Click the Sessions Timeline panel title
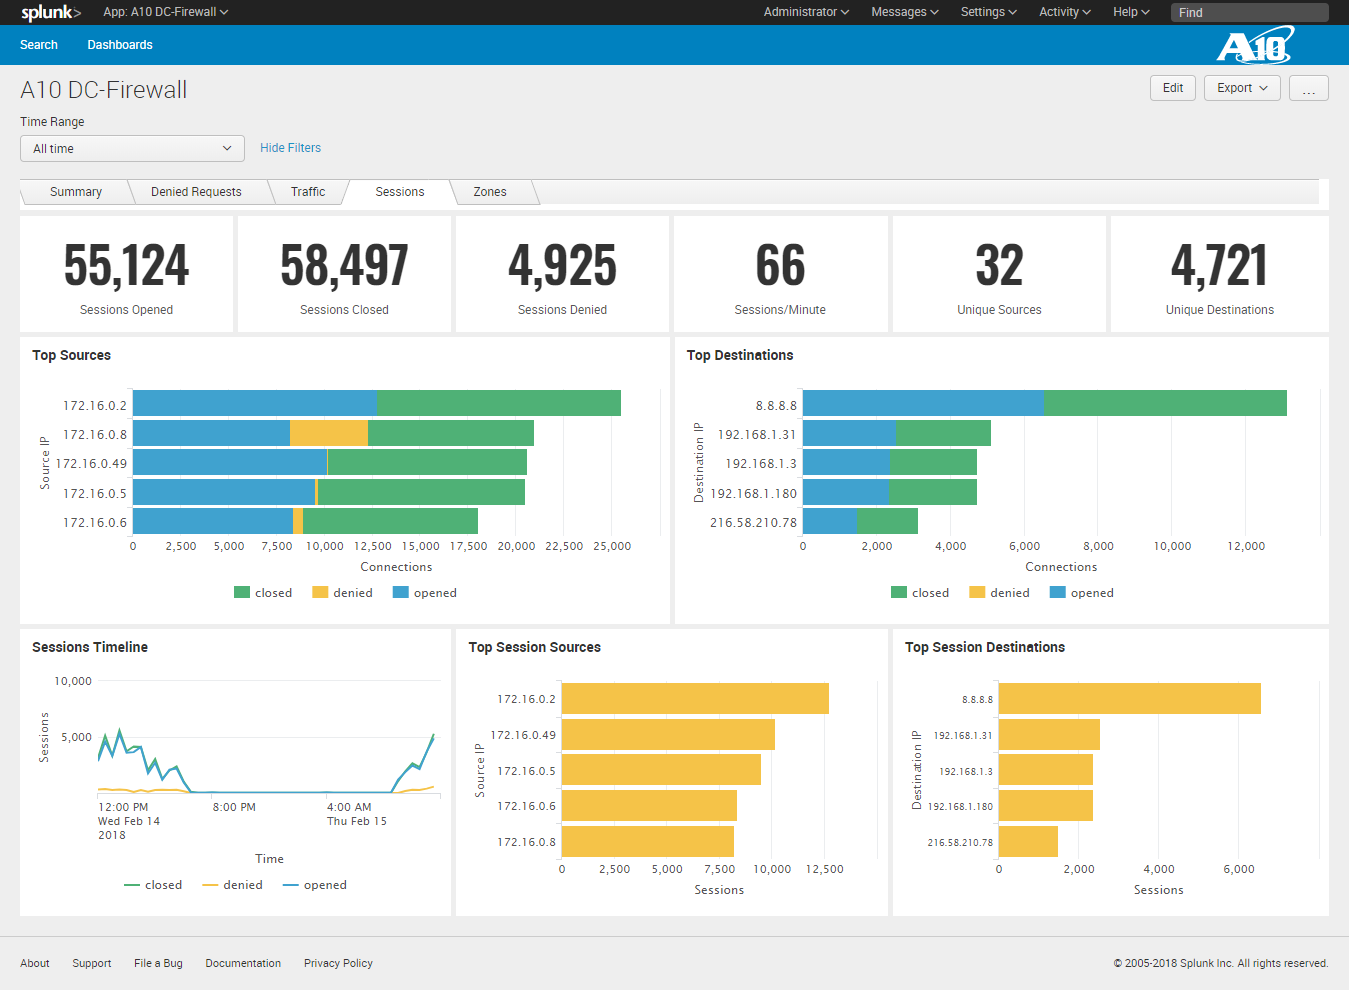 pyautogui.click(x=90, y=647)
